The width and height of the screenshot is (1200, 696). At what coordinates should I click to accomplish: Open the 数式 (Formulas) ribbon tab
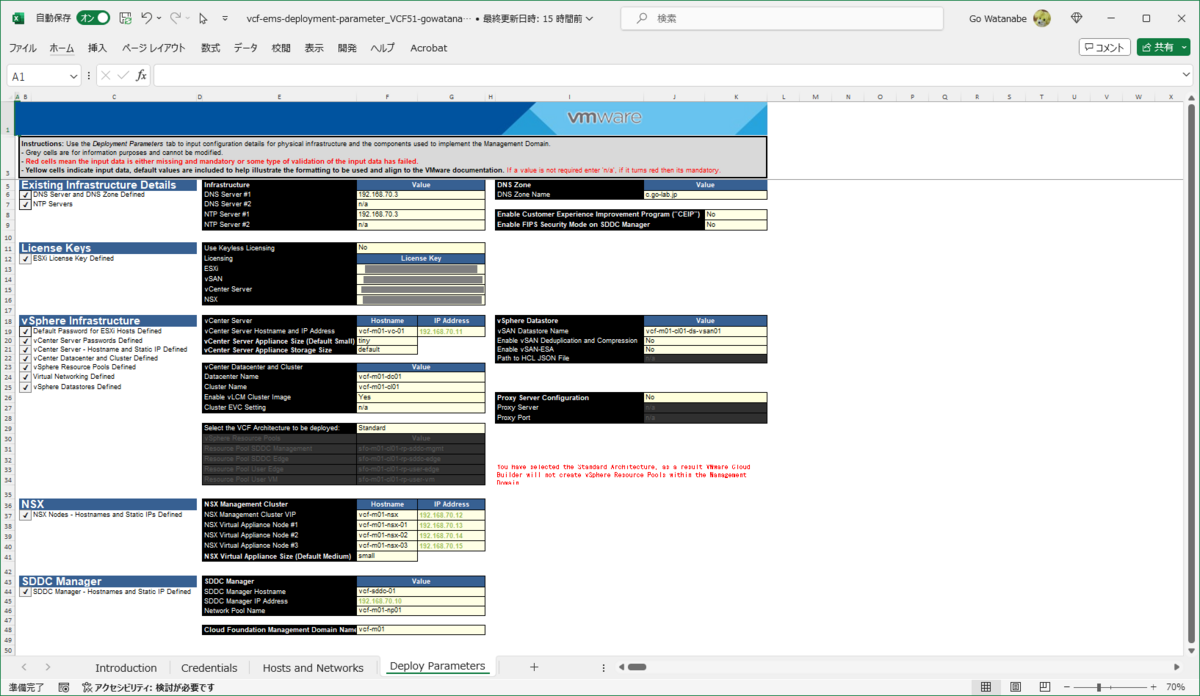coord(210,47)
